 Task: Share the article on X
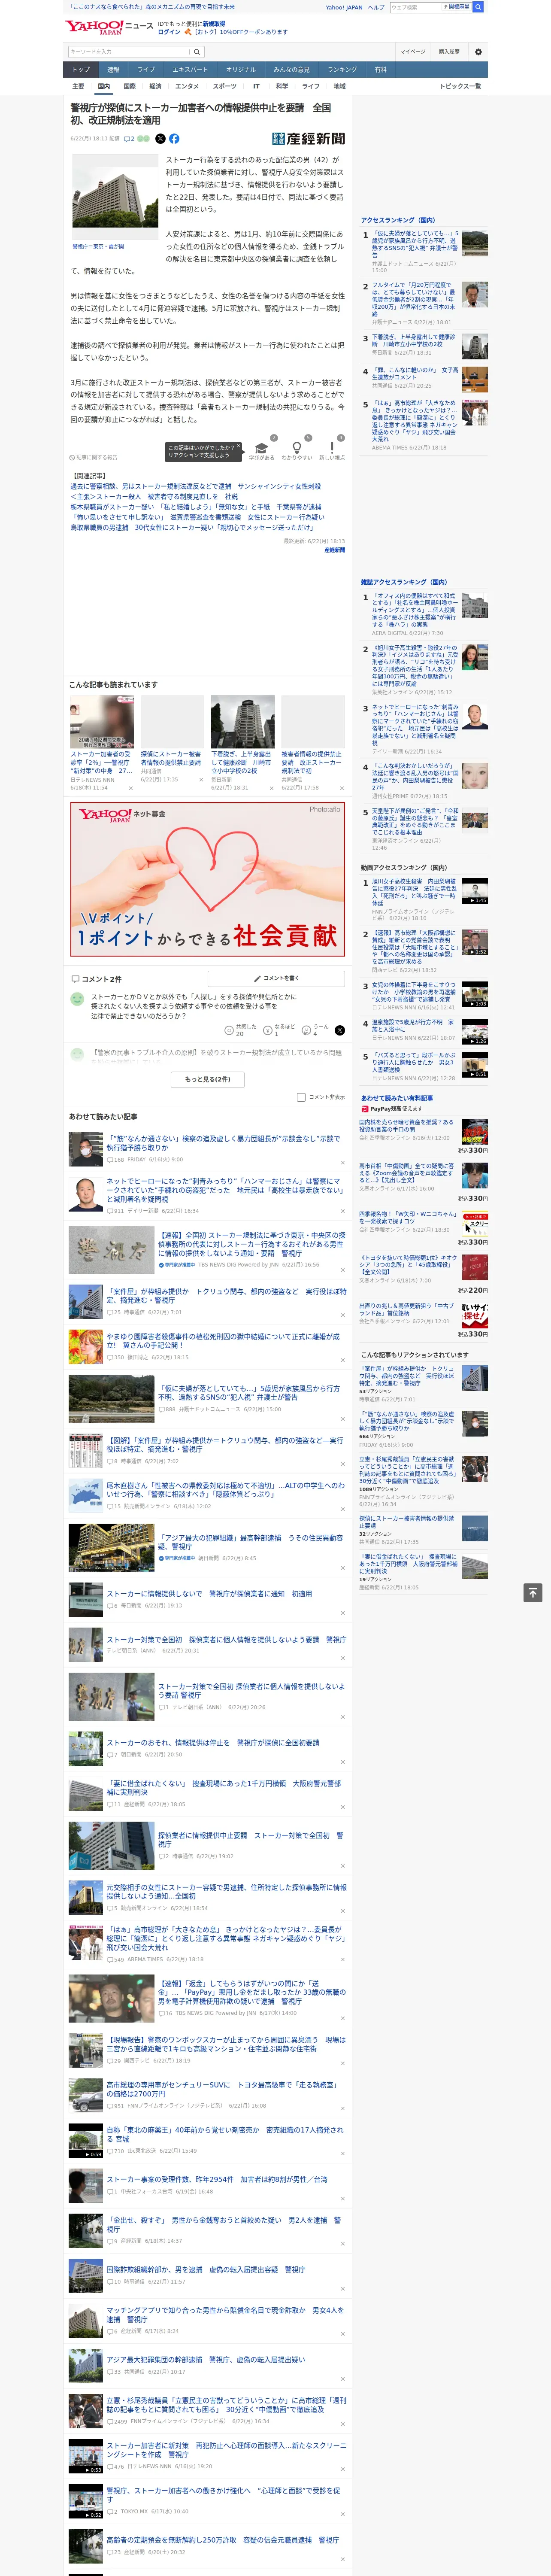coord(160,139)
